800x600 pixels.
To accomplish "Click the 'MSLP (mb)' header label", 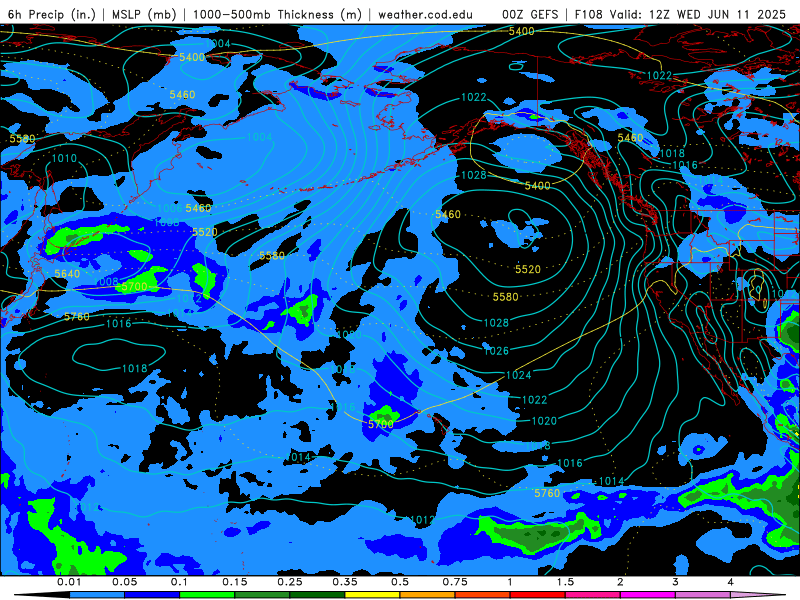I will tap(144, 14).
